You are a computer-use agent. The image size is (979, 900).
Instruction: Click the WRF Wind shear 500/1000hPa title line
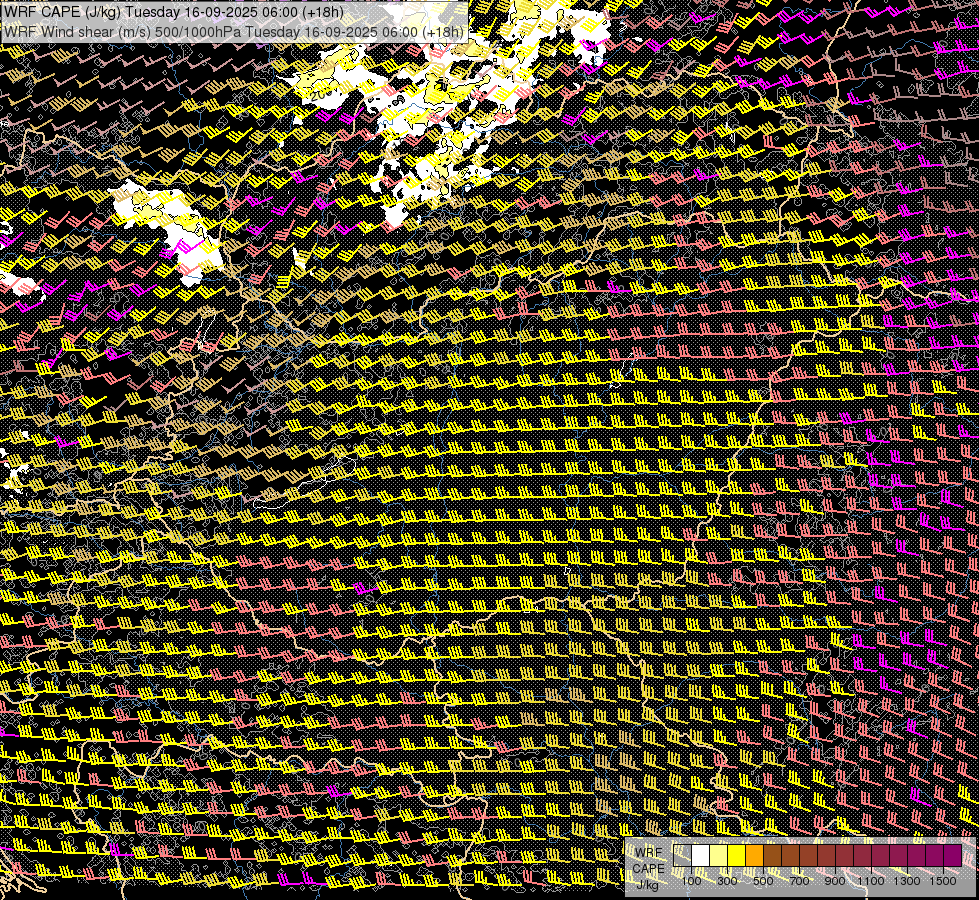click(x=234, y=32)
